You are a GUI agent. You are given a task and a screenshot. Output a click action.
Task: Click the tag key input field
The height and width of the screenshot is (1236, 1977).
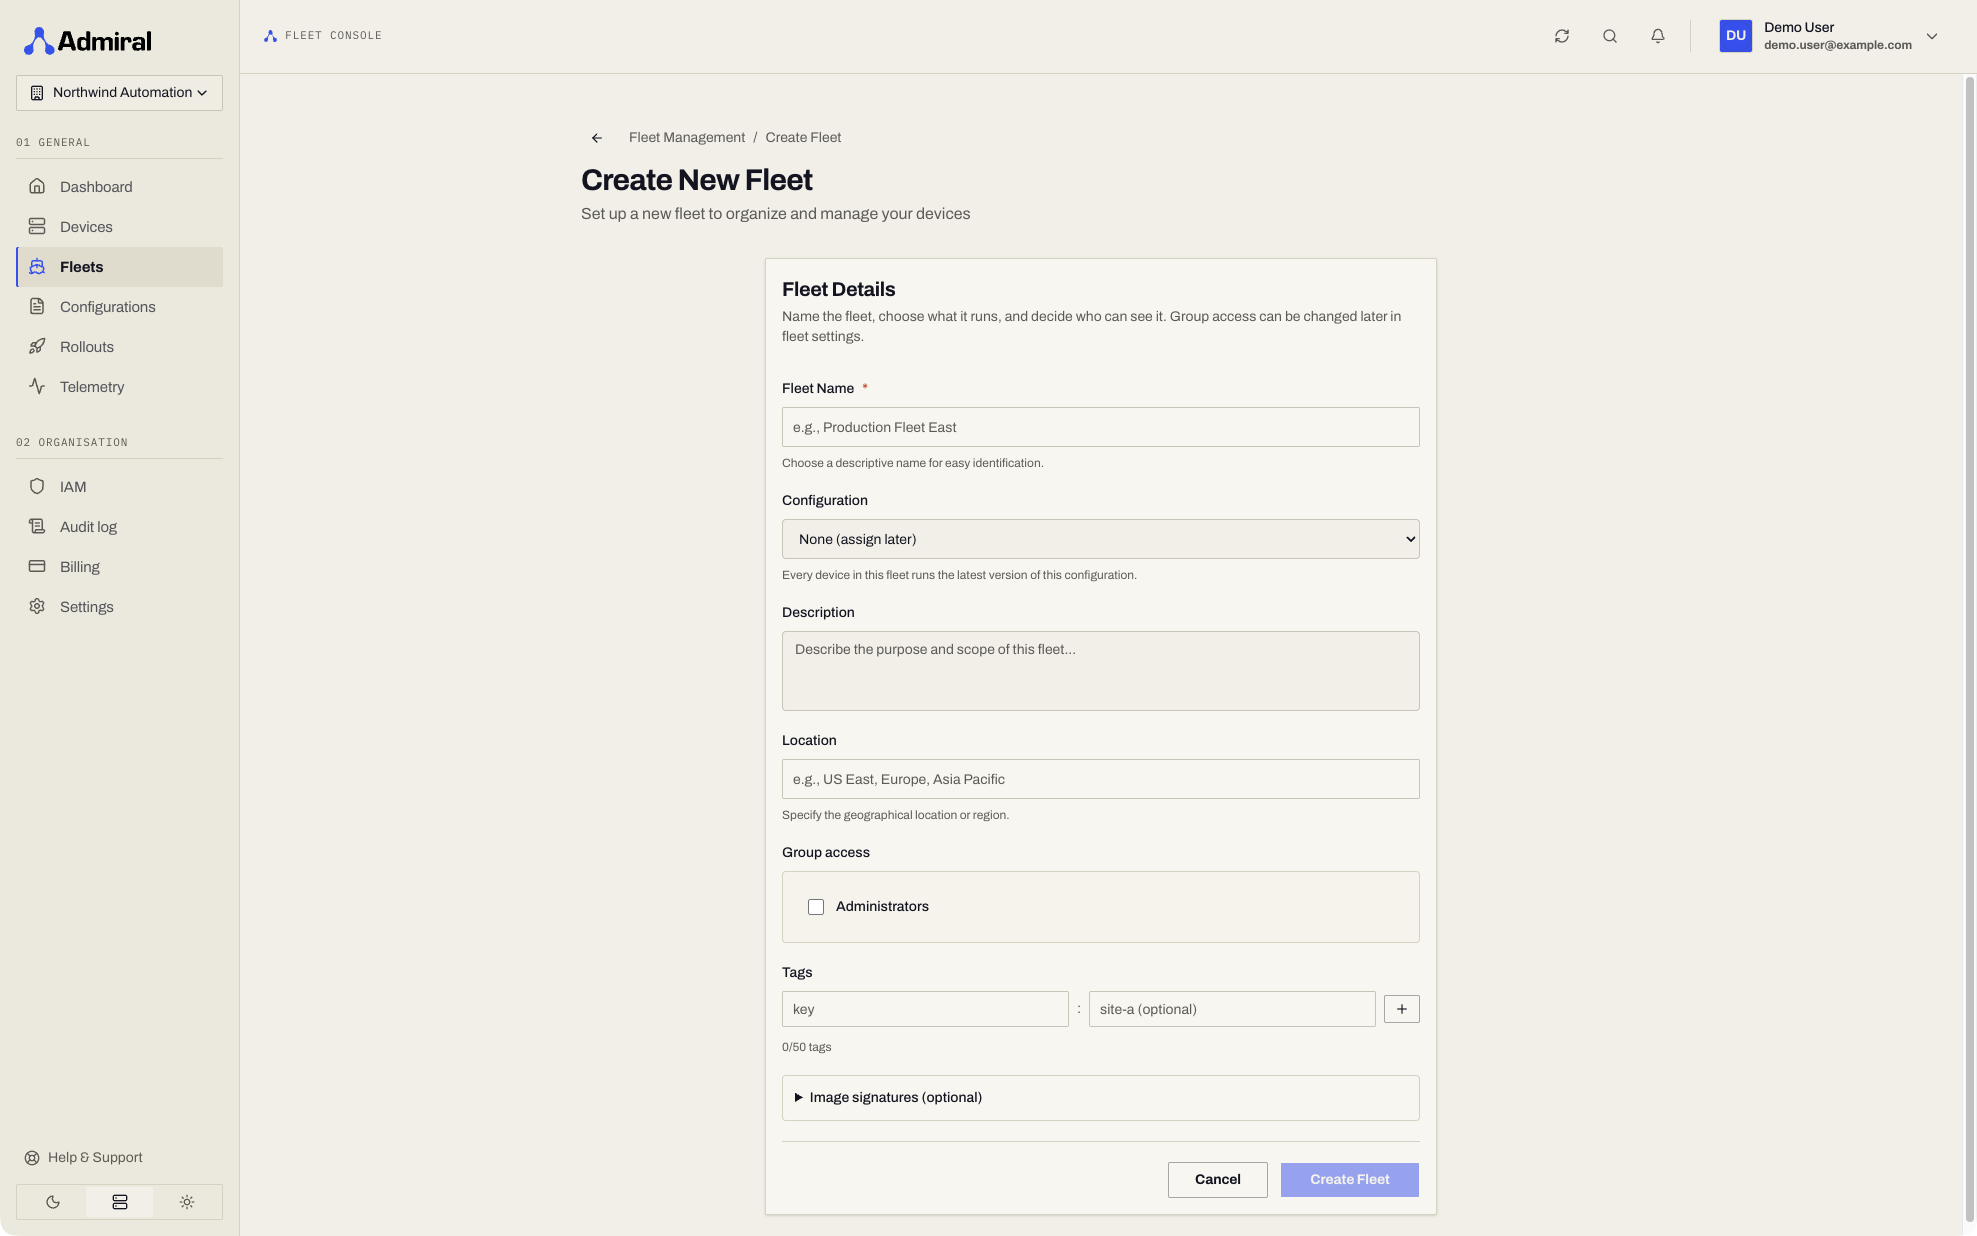(925, 1009)
